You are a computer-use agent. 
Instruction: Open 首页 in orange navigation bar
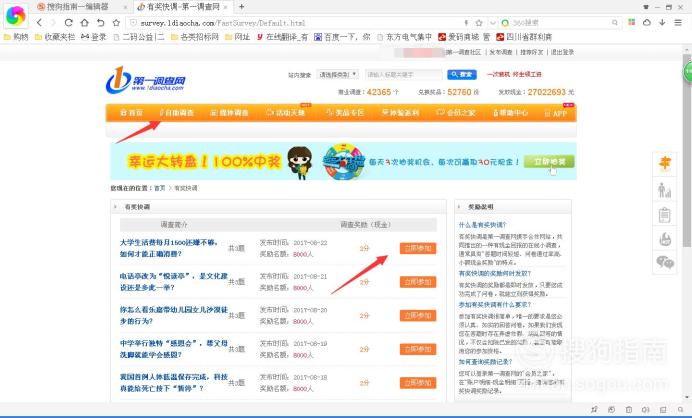coord(132,113)
